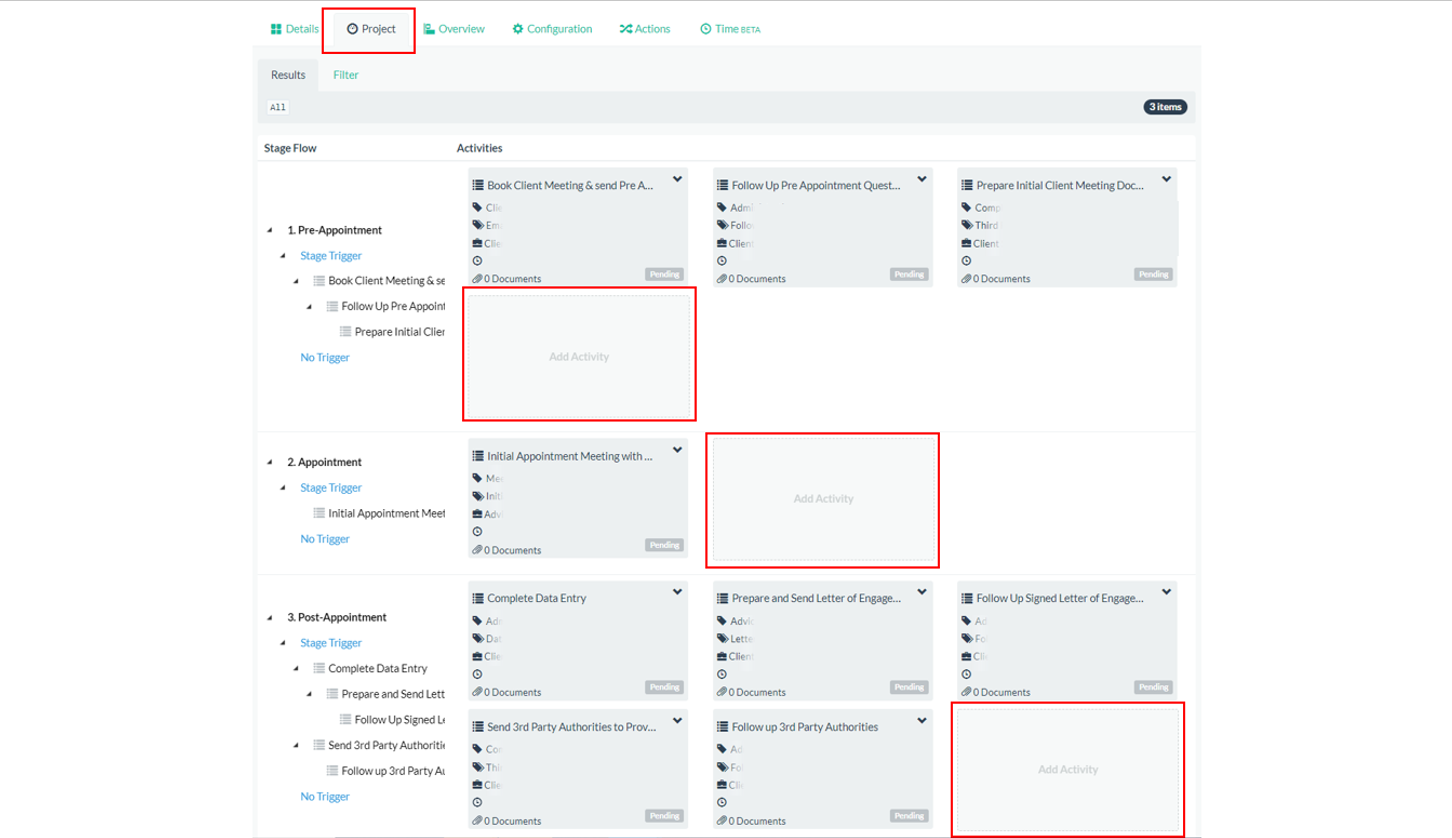Click list icon on Follow up 3rd Party Authorities card
The width and height of the screenshot is (1452, 838).
click(x=722, y=727)
